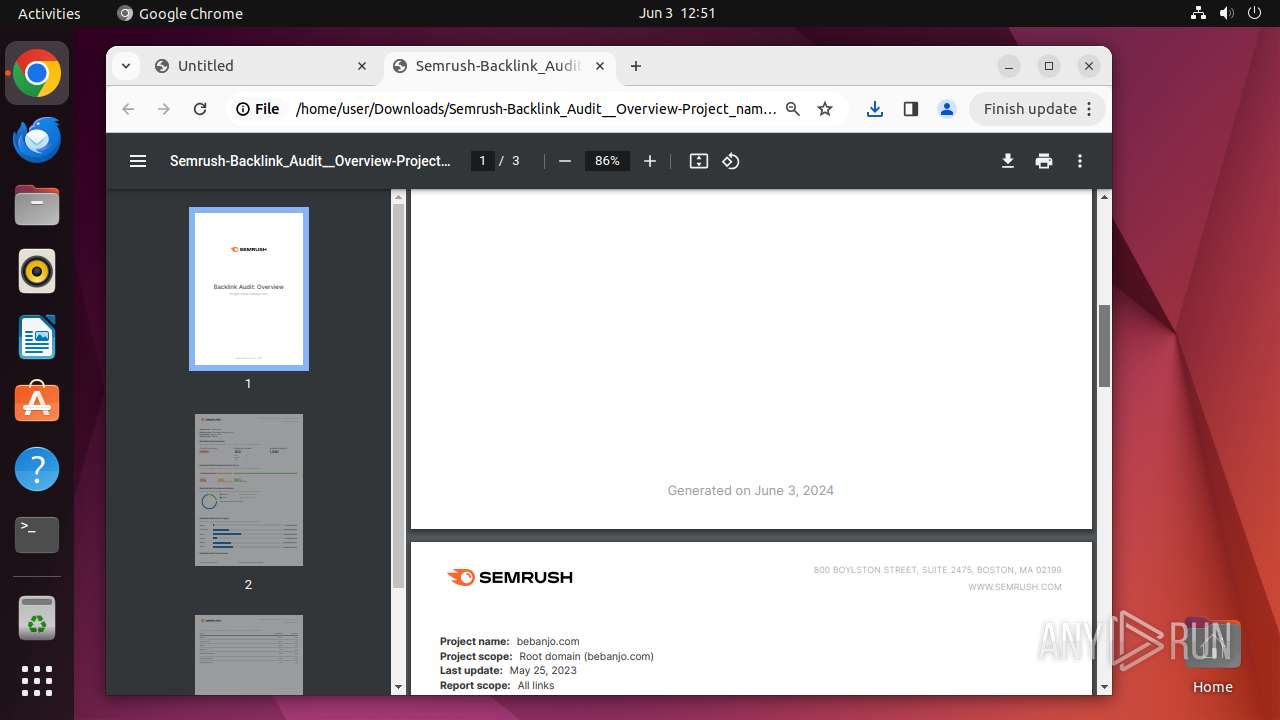Print the PDF document
This screenshot has width=1280, height=720.
pos(1044,161)
